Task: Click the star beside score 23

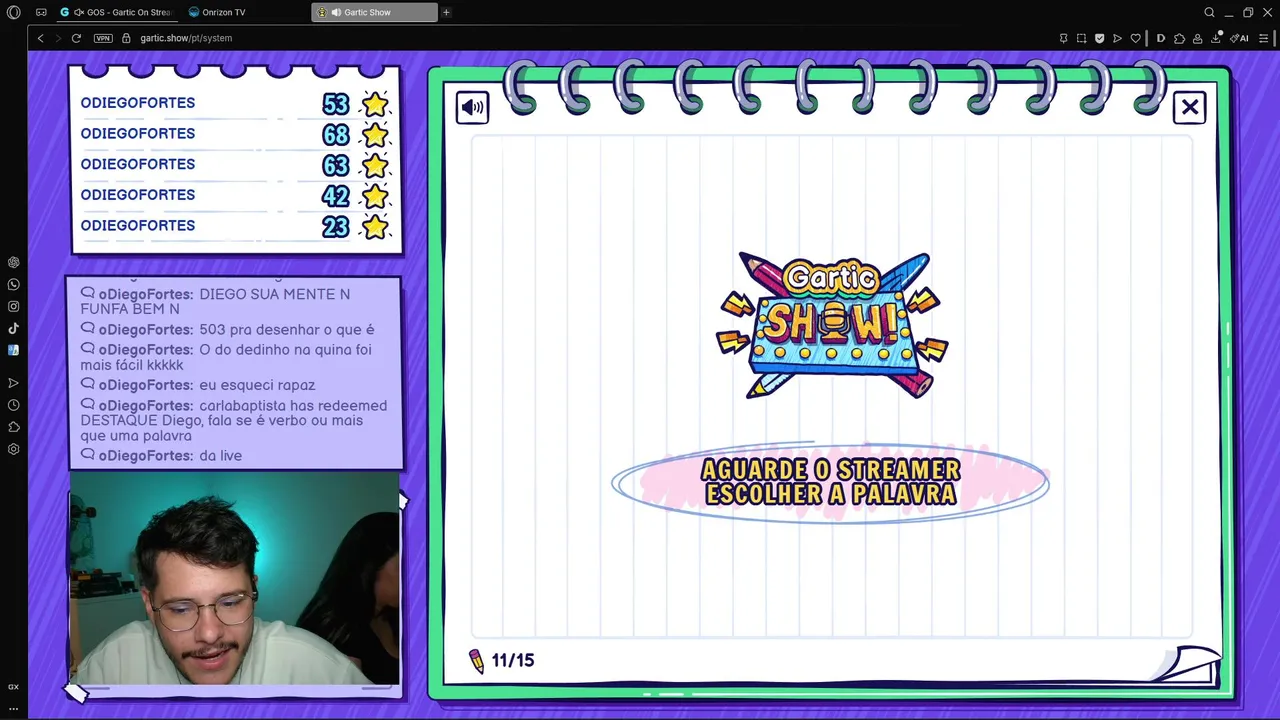Action: point(375,227)
